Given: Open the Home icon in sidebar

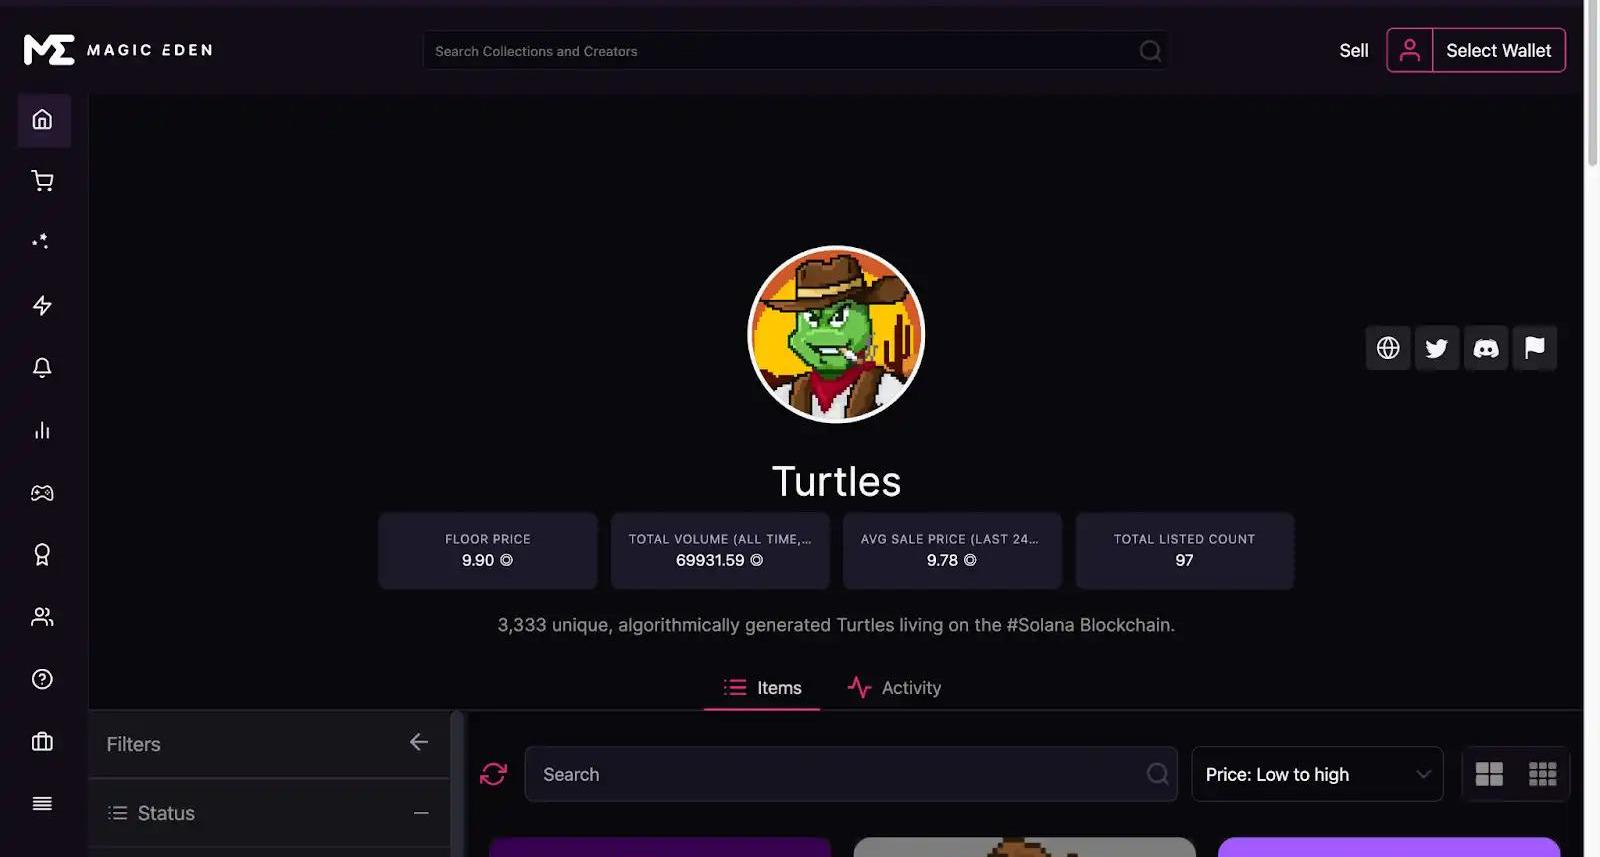Looking at the screenshot, I should point(42,120).
